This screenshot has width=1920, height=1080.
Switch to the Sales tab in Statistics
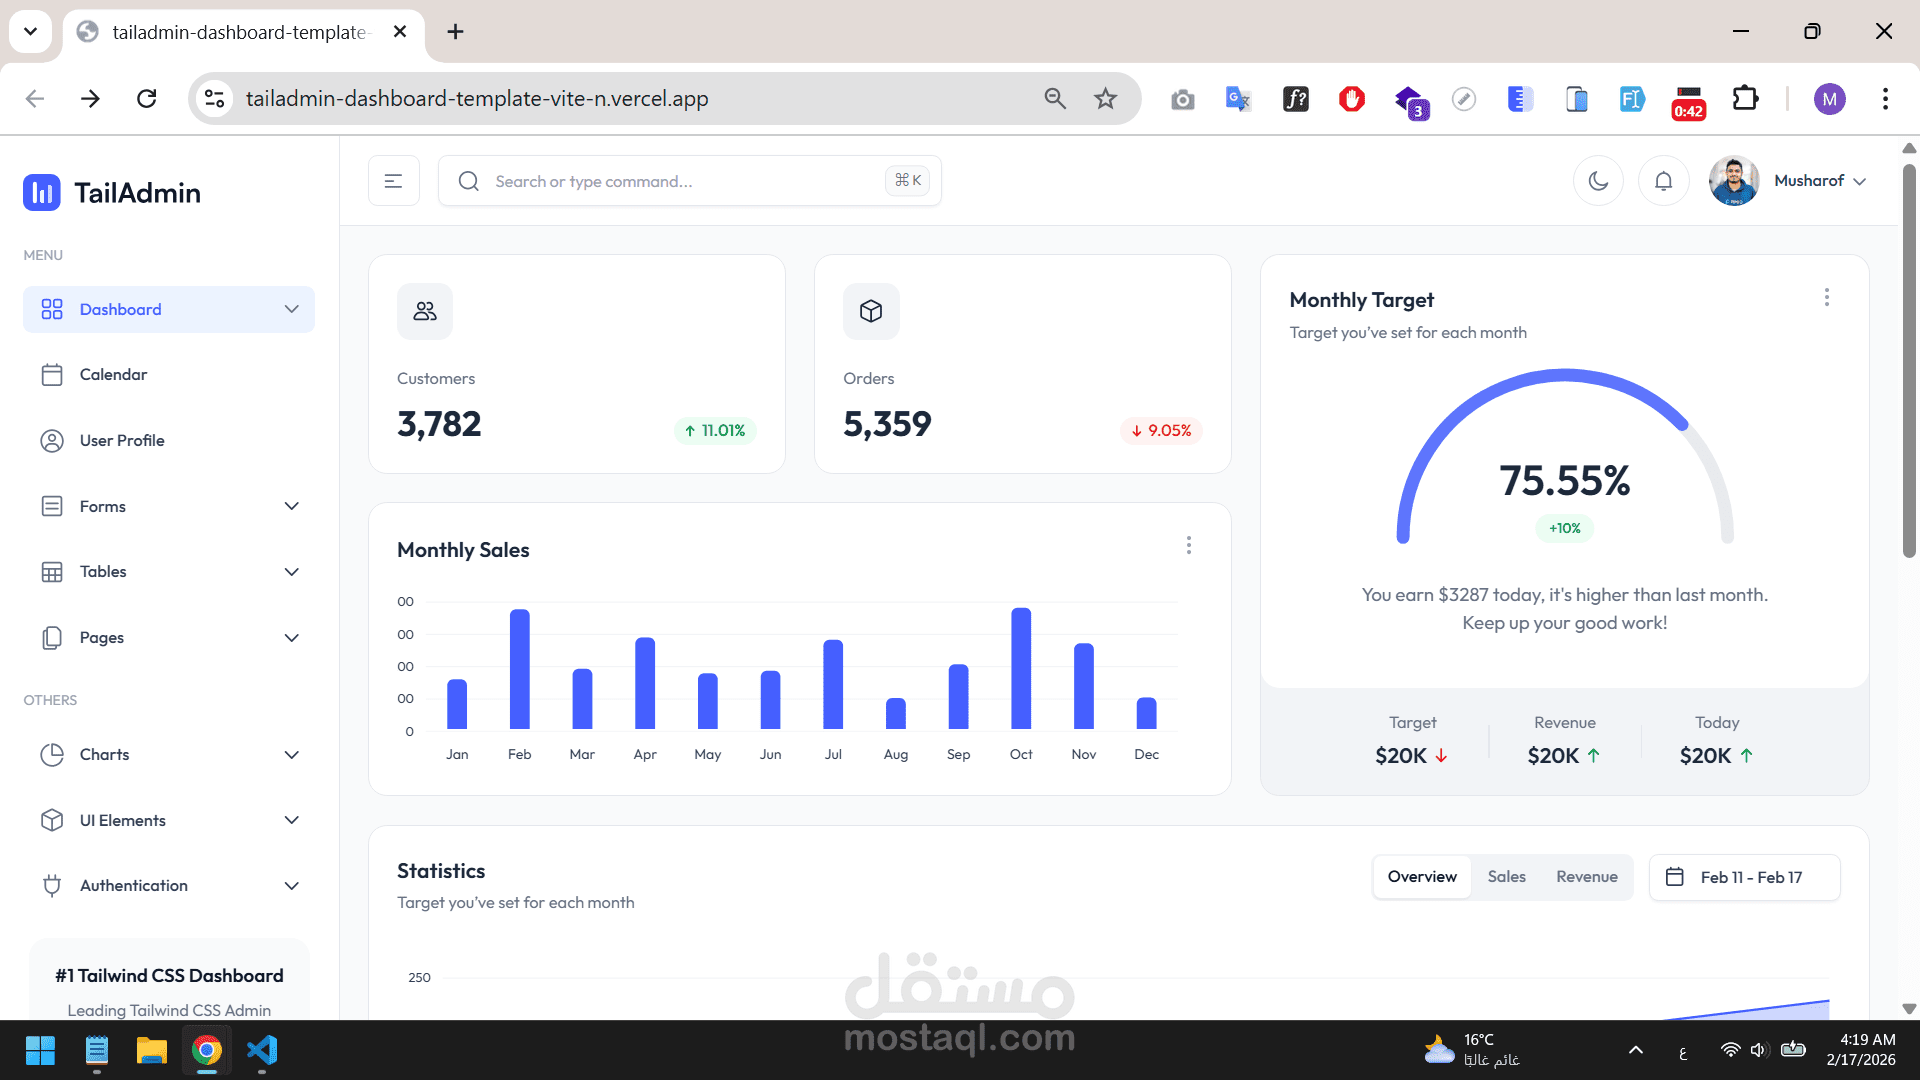1506,876
